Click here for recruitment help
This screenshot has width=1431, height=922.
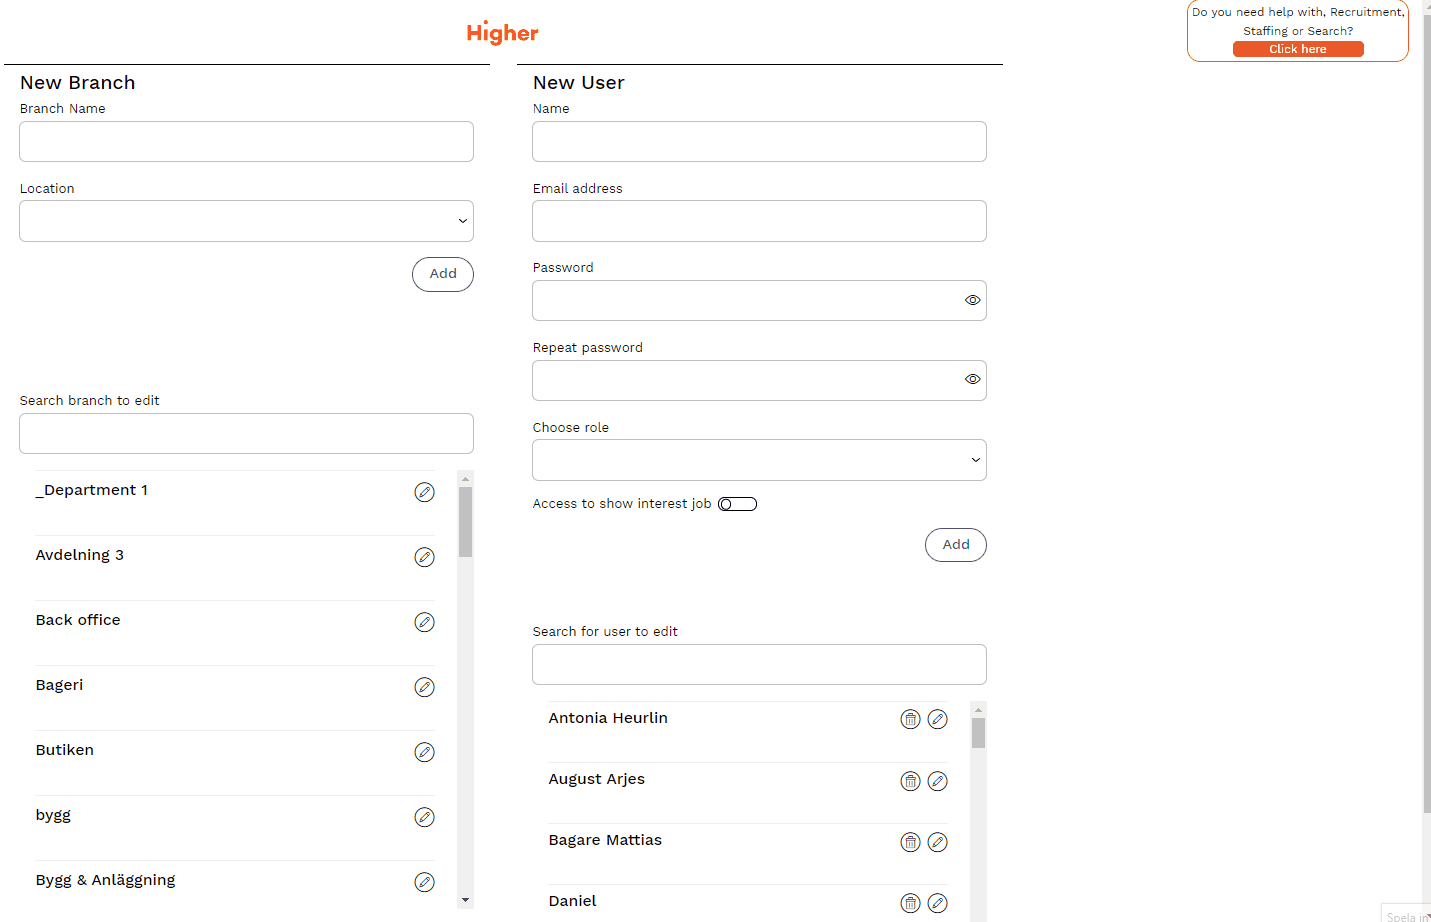pos(1297,49)
